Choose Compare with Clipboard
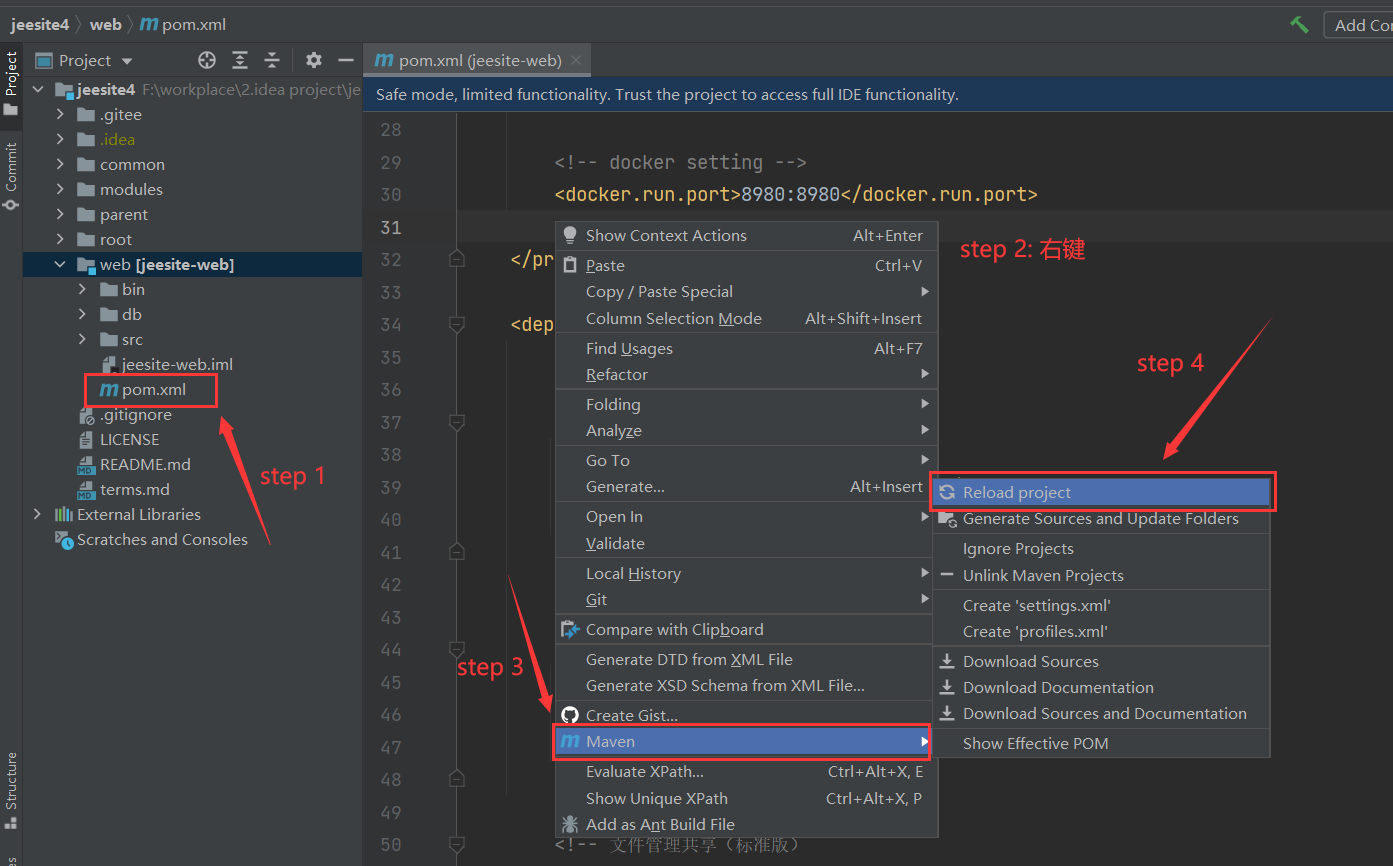The width and height of the screenshot is (1393, 866). click(x=746, y=629)
